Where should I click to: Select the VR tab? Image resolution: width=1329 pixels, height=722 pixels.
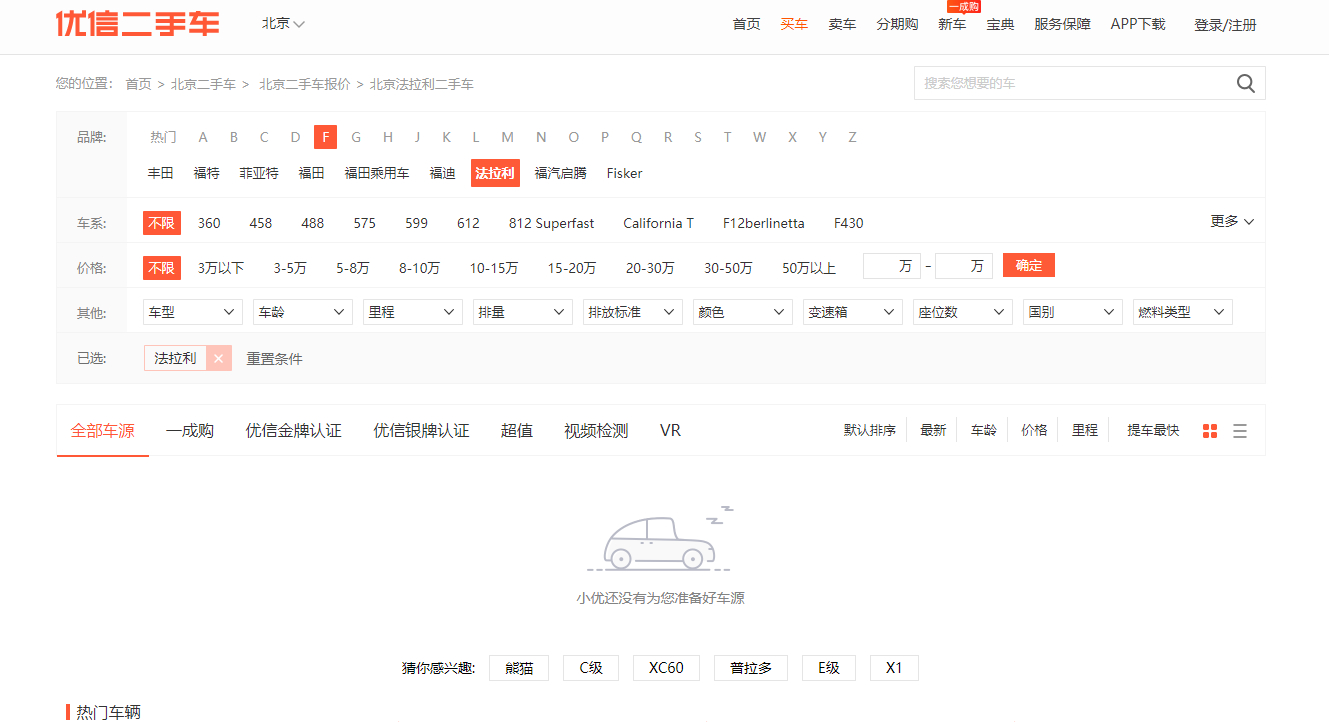click(670, 431)
